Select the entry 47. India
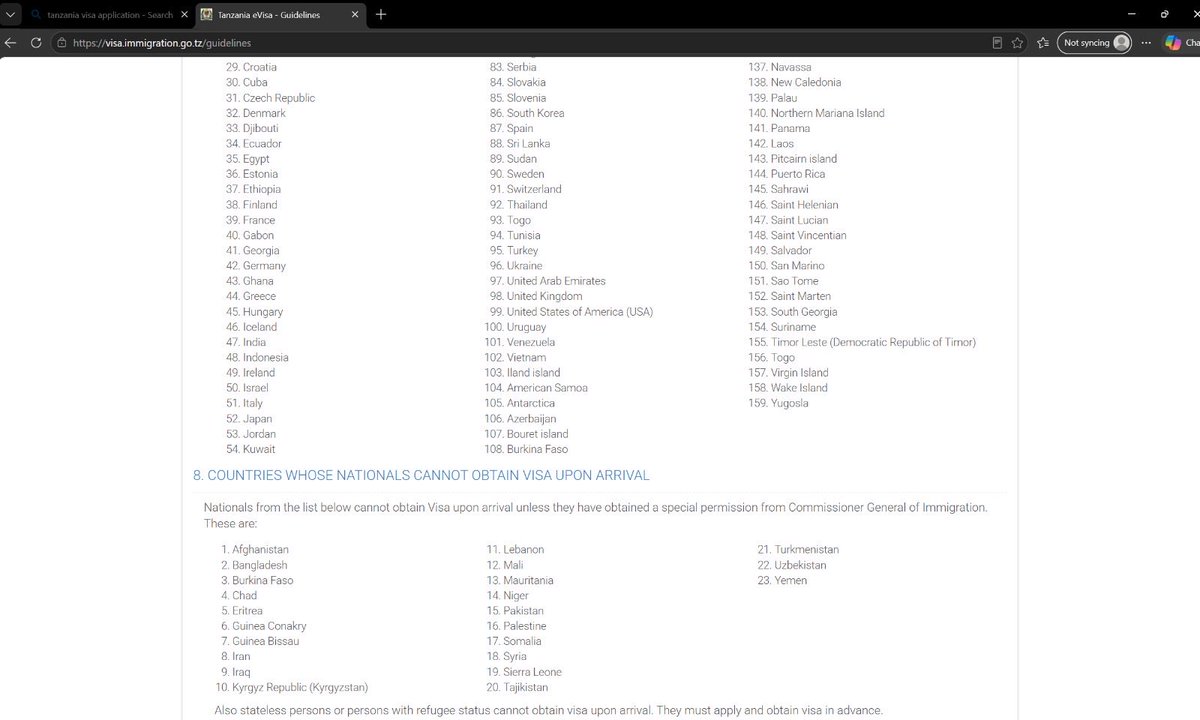Screen dimensions: 1200x720 pos(246,342)
